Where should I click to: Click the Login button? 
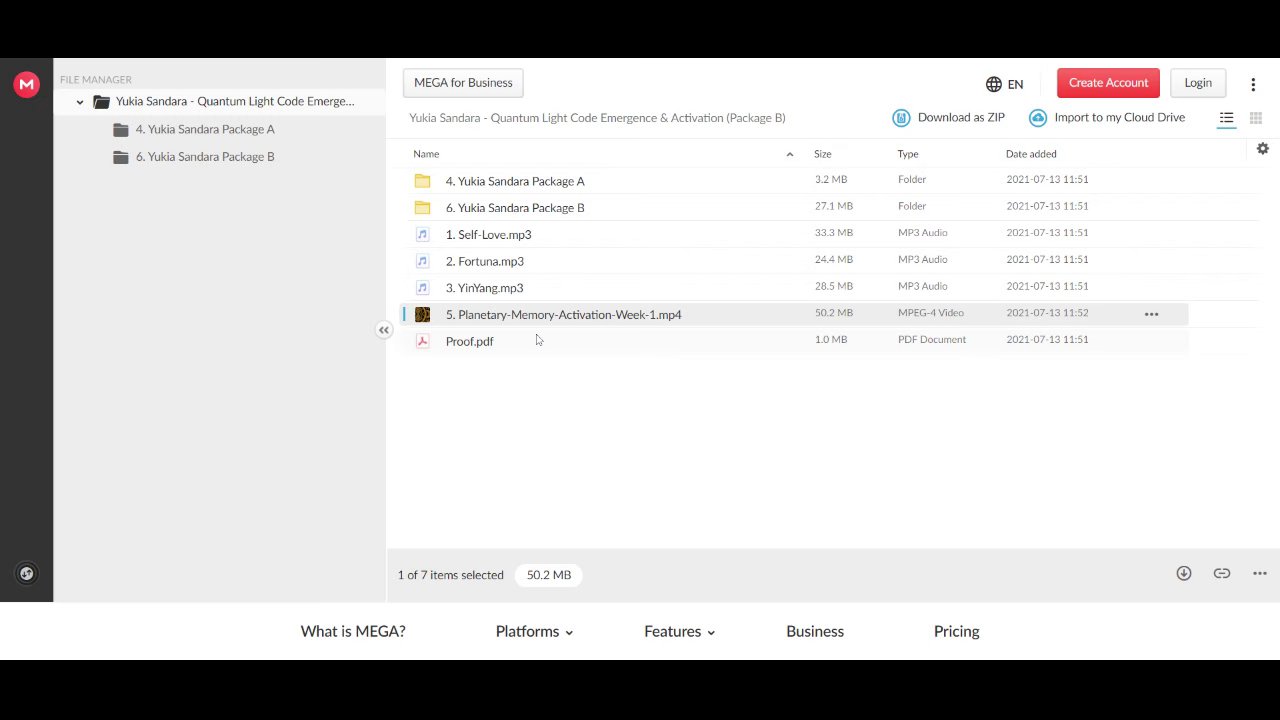pyautogui.click(x=1198, y=83)
